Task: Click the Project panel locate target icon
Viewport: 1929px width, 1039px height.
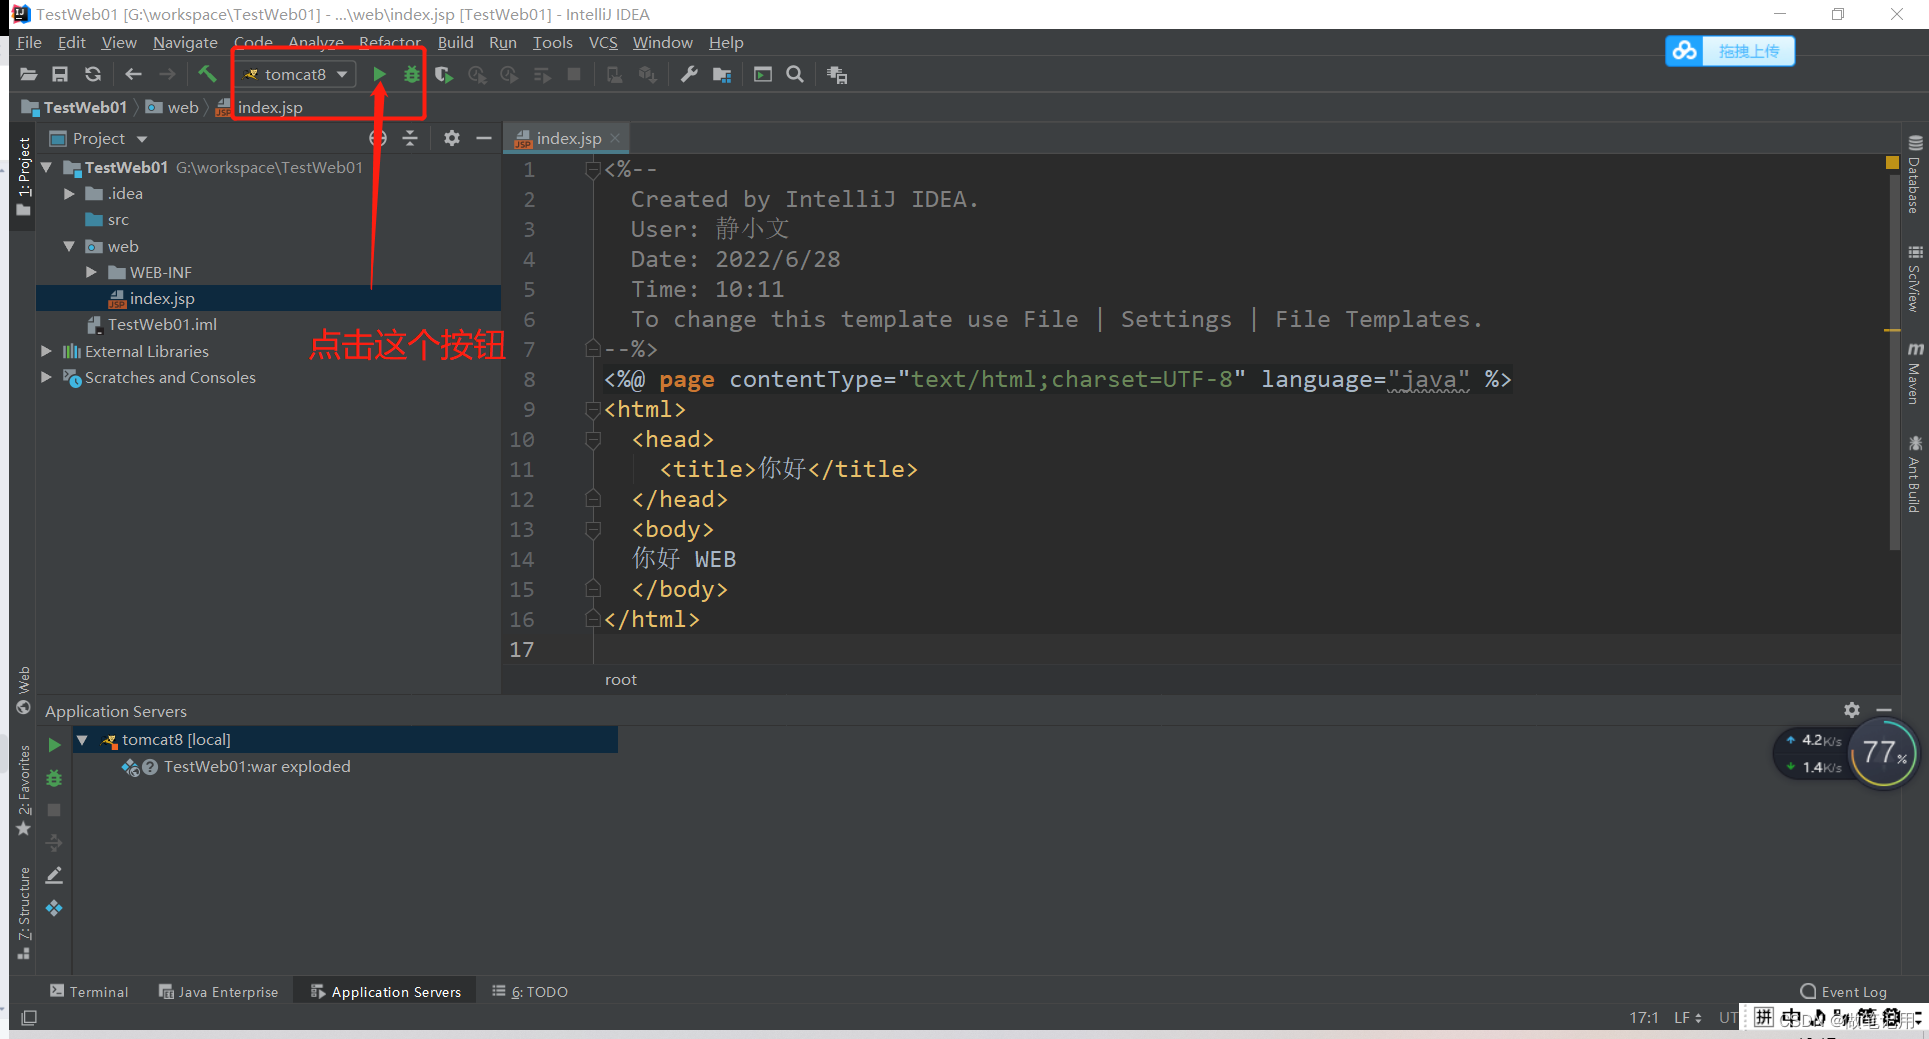Action: pos(378,138)
